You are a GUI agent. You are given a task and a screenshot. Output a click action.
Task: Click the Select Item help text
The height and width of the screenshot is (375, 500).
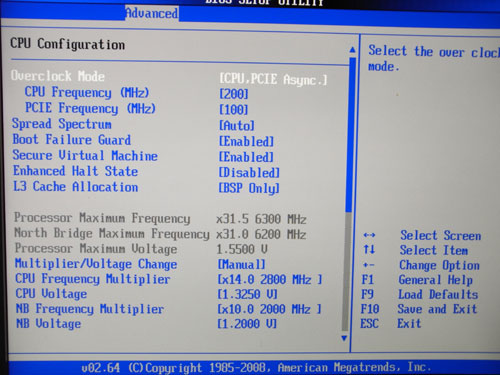coord(434,250)
